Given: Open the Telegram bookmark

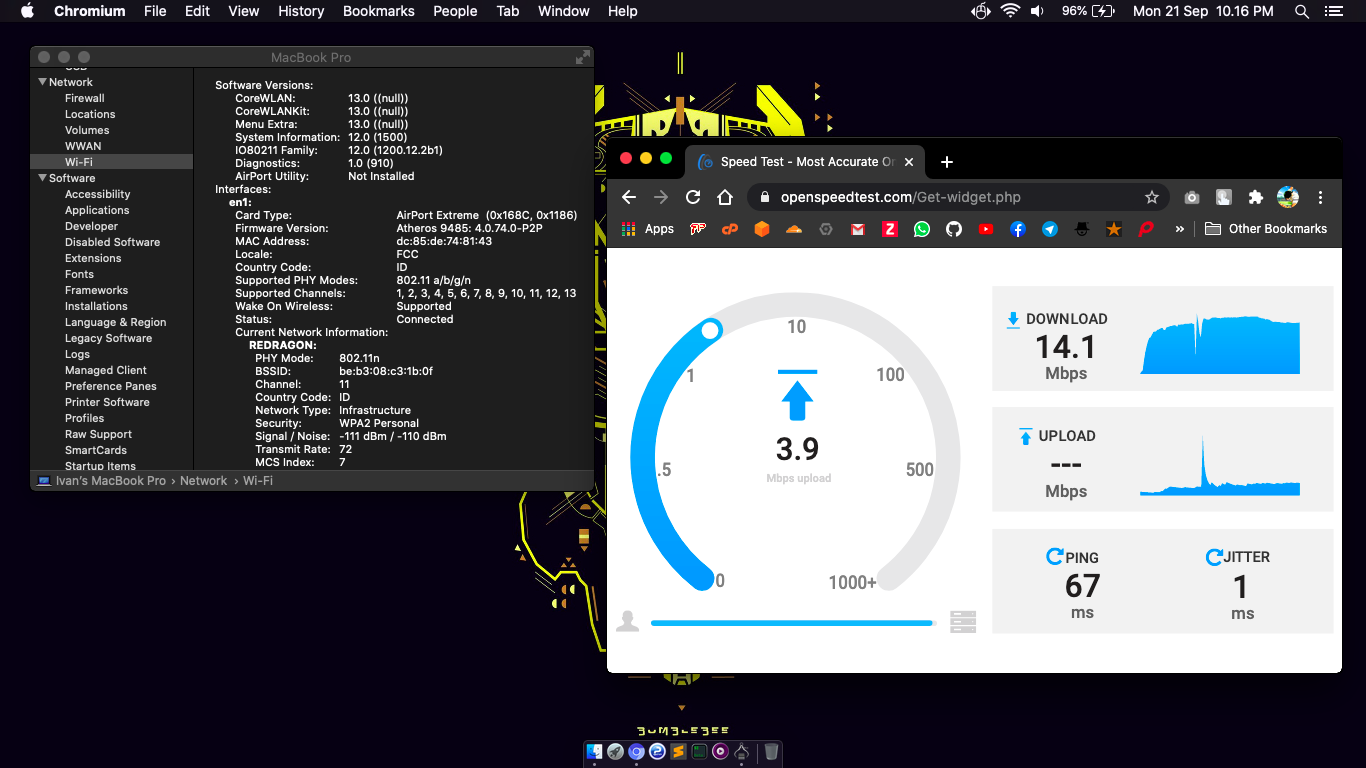Looking at the screenshot, I should tap(1050, 229).
